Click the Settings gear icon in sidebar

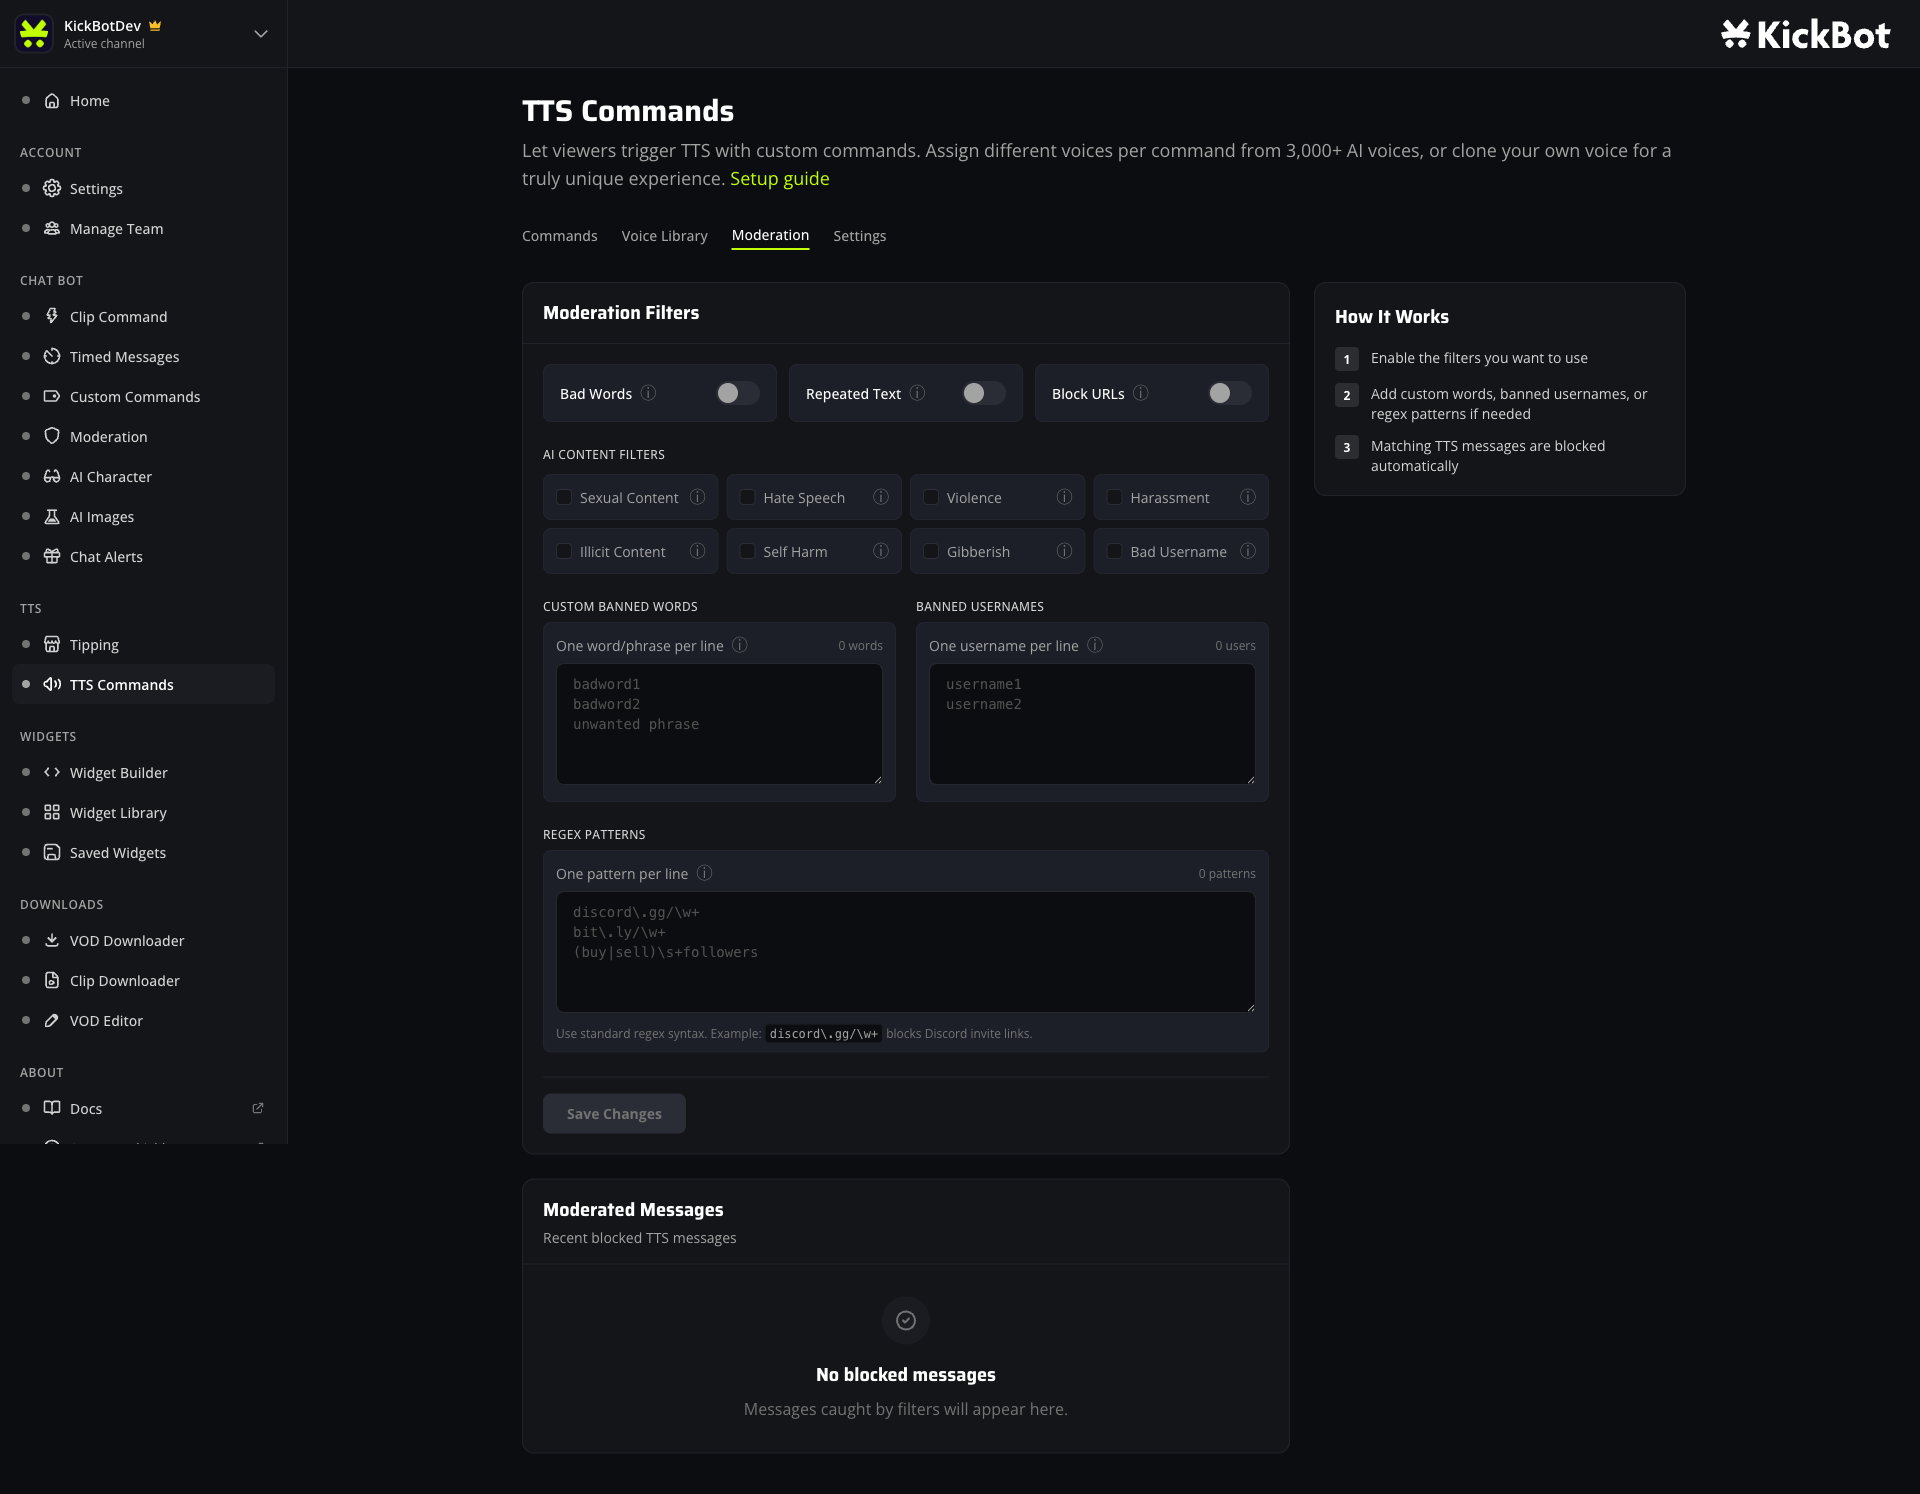[52, 189]
